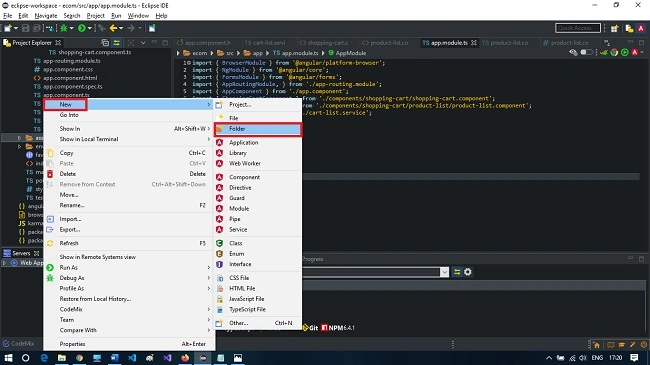Click the green C icon beside Class
The width and height of the screenshot is (650, 365).
pos(220,243)
